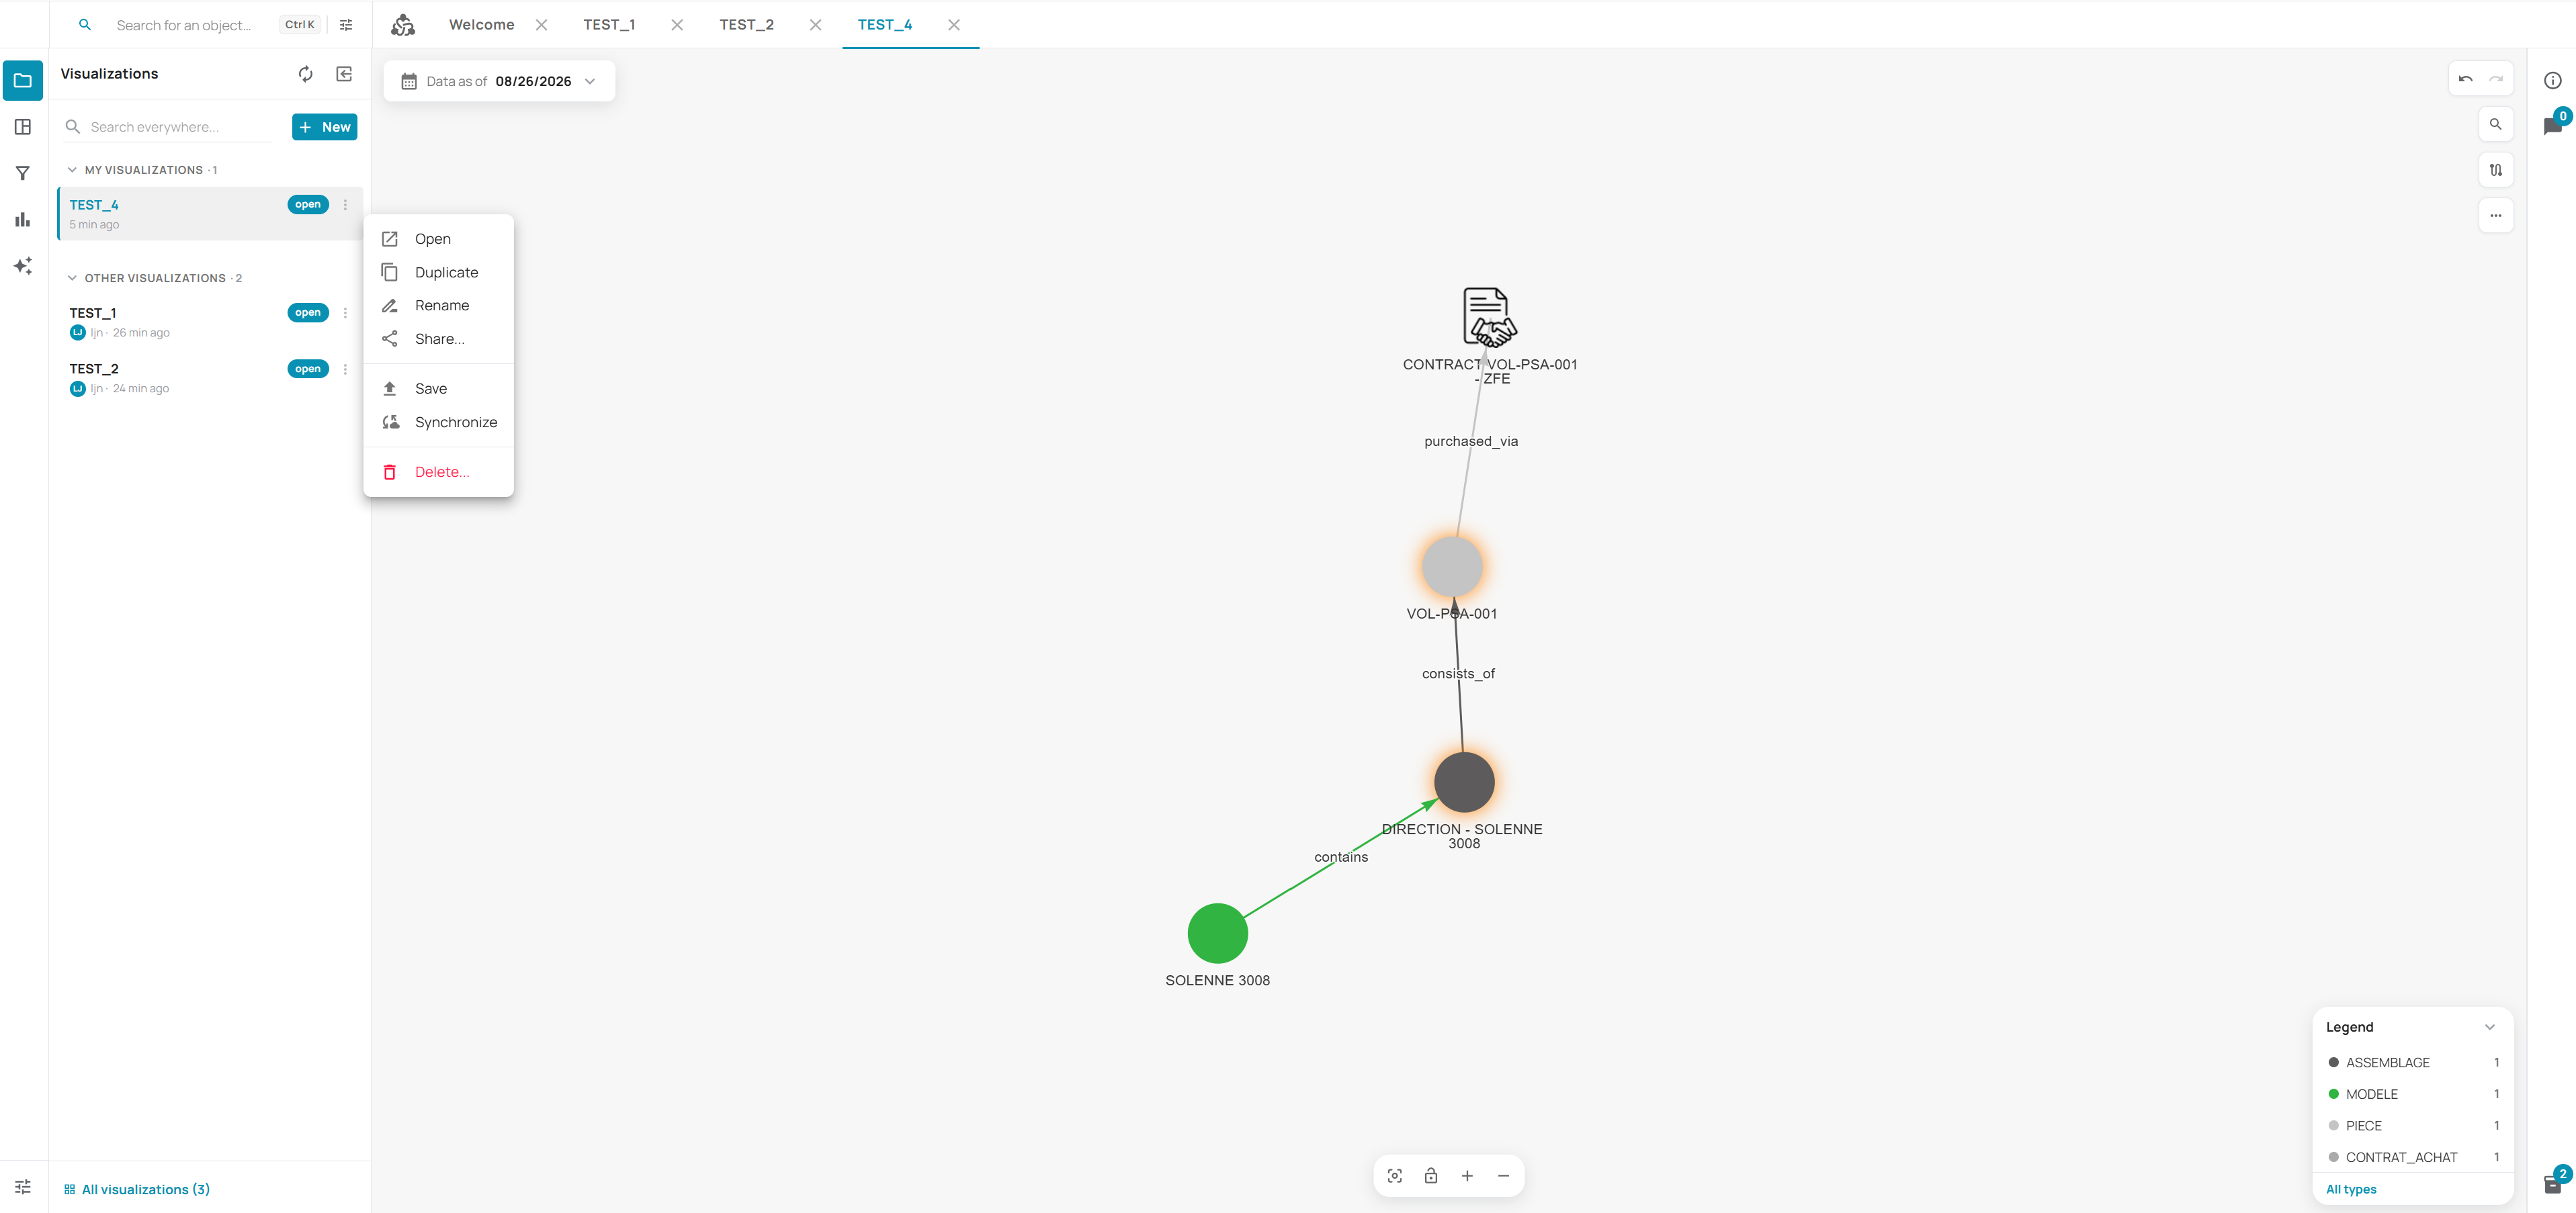Click the fit-to-screen center icon
This screenshot has width=2576, height=1213.
click(1395, 1176)
